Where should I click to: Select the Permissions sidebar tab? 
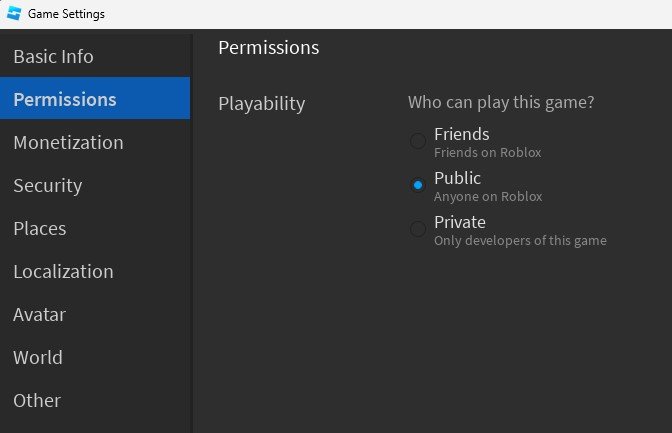tap(65, 100)
